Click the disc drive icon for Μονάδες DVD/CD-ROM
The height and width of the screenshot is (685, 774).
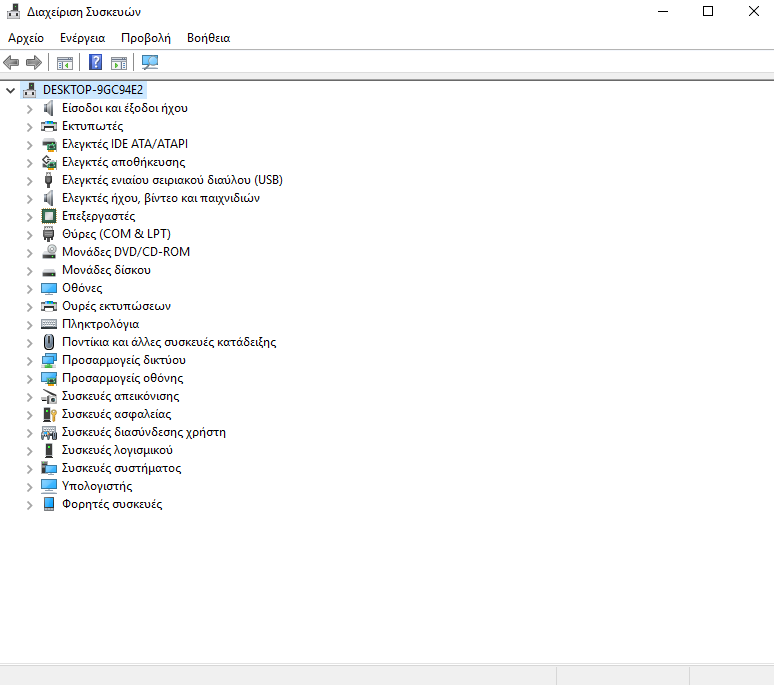point(49,252)
